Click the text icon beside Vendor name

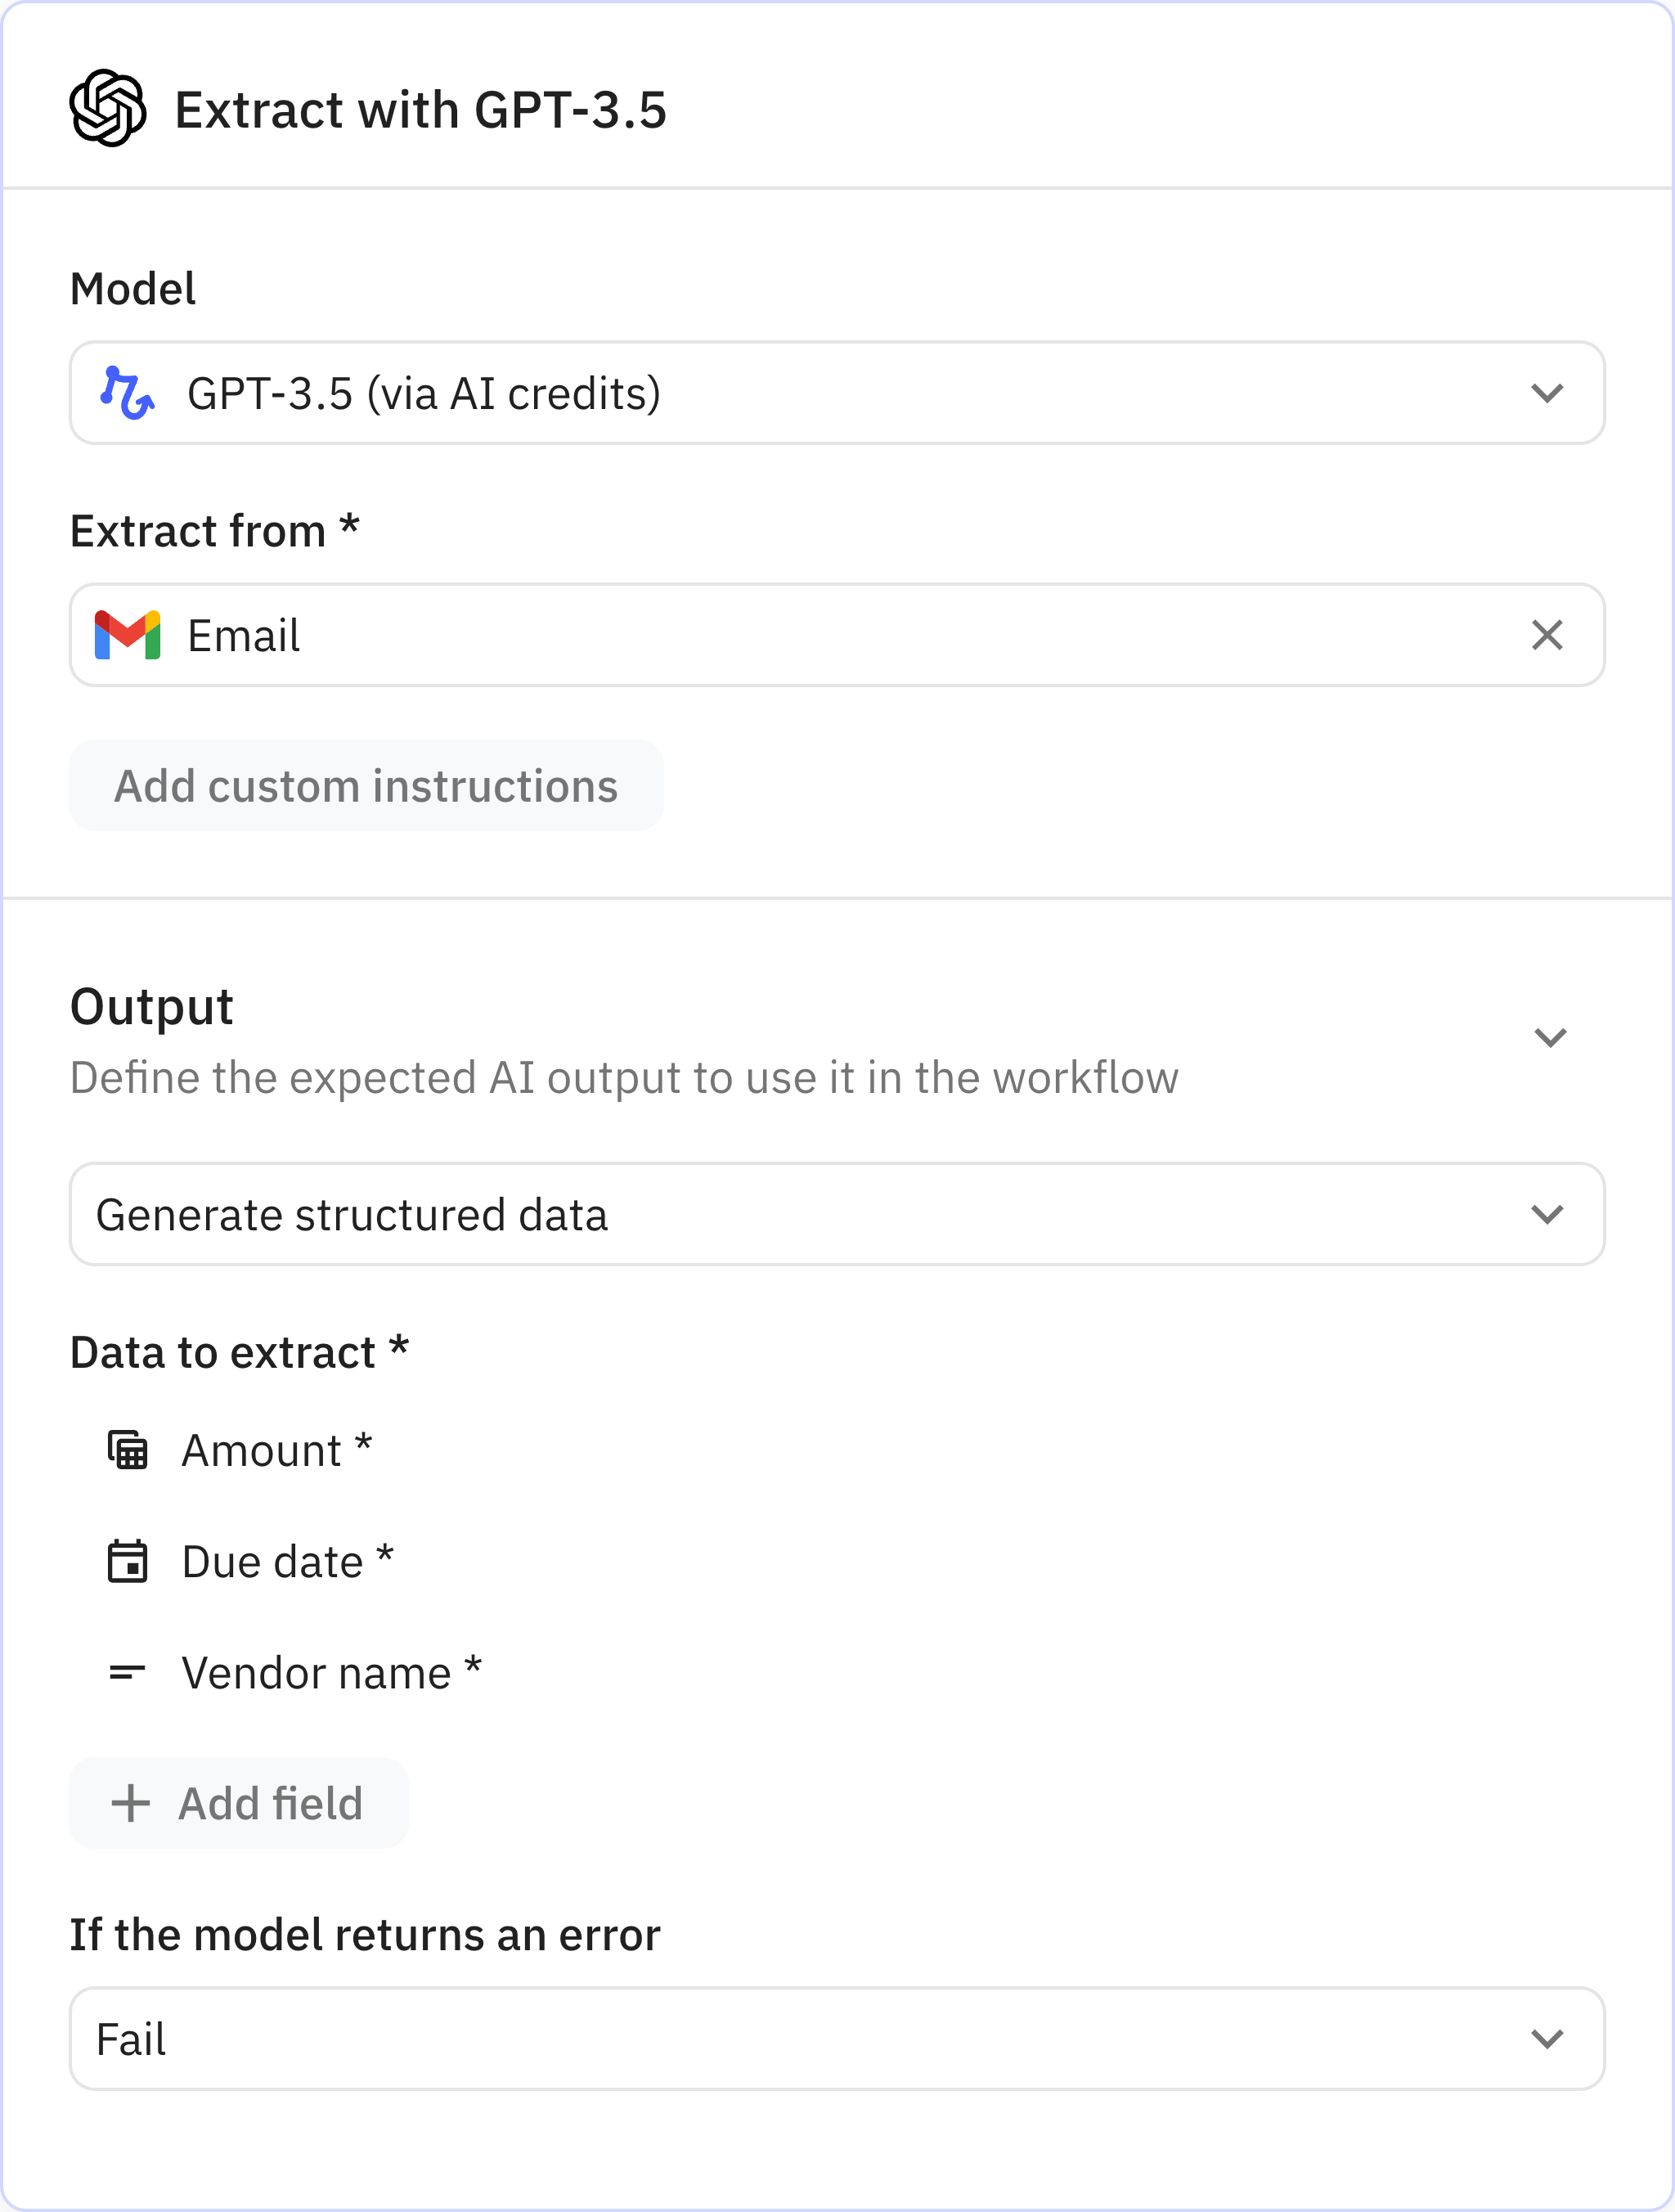128,1672
